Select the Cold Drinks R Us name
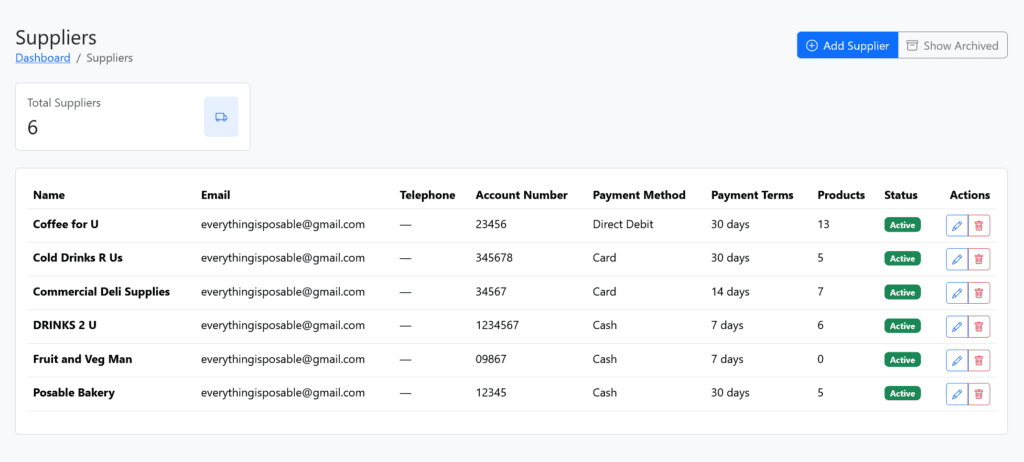Screen dimensions: 1024x462 (x=78, y=258)
